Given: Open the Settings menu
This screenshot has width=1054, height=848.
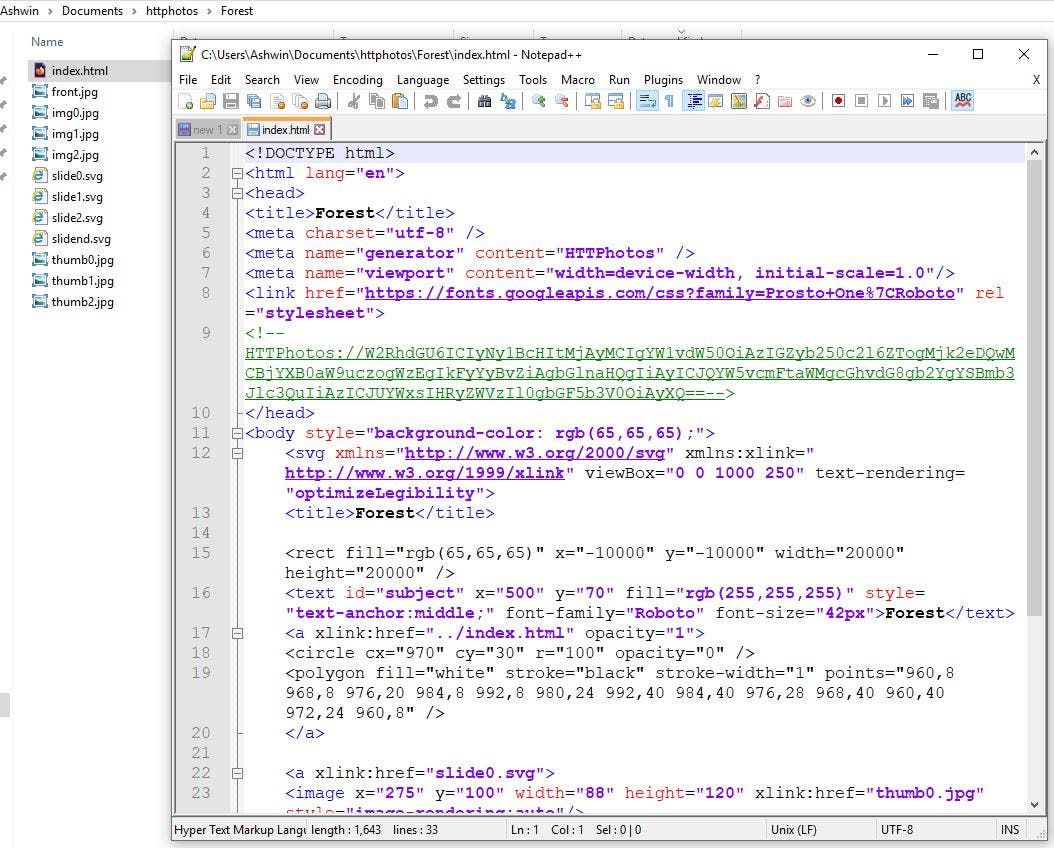Looking at the screenshot, I should click(x=484, y=80).
